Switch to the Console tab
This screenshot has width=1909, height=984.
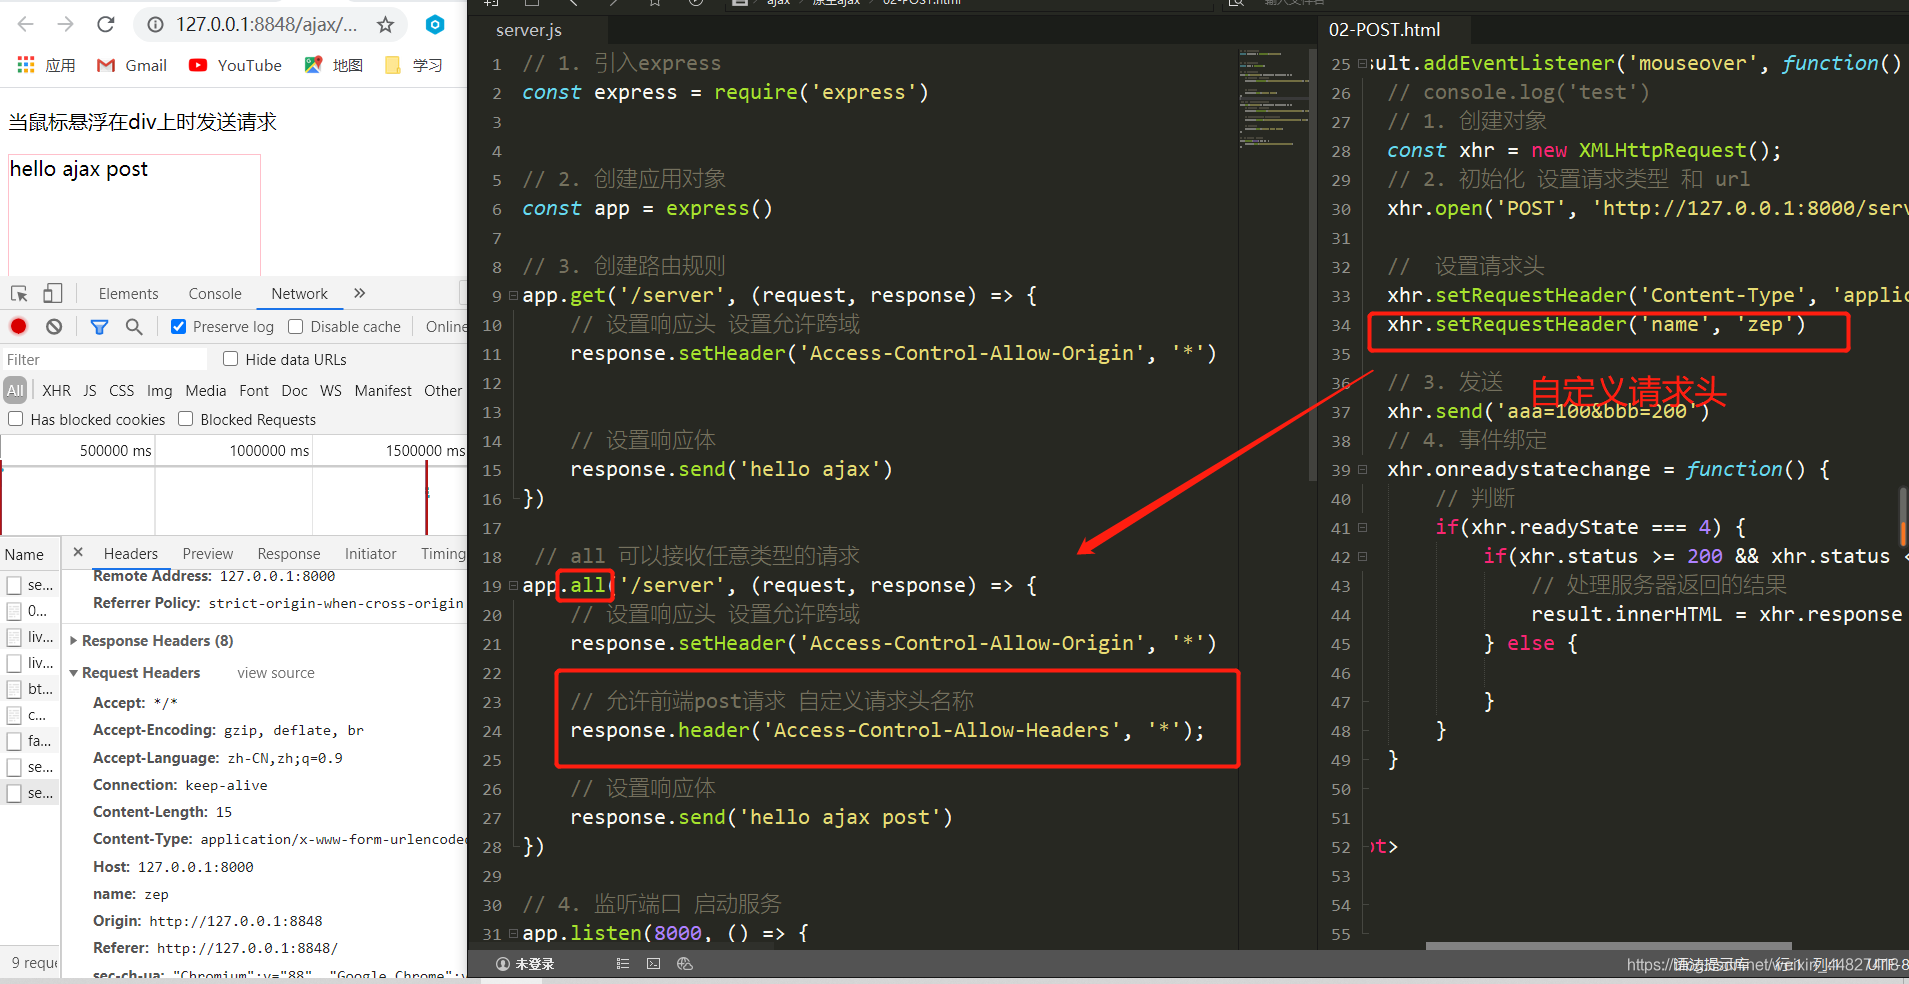point(215,293)
